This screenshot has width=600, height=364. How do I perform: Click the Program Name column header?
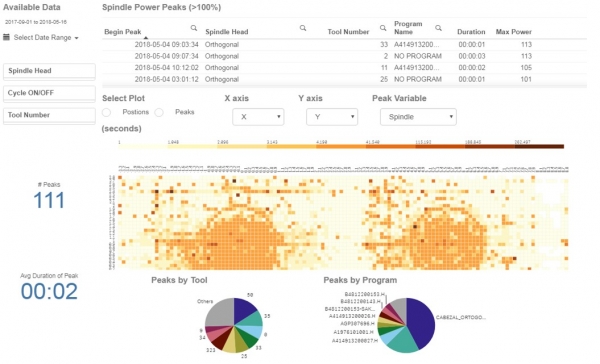pyautogui.click(x=408, y=28)
